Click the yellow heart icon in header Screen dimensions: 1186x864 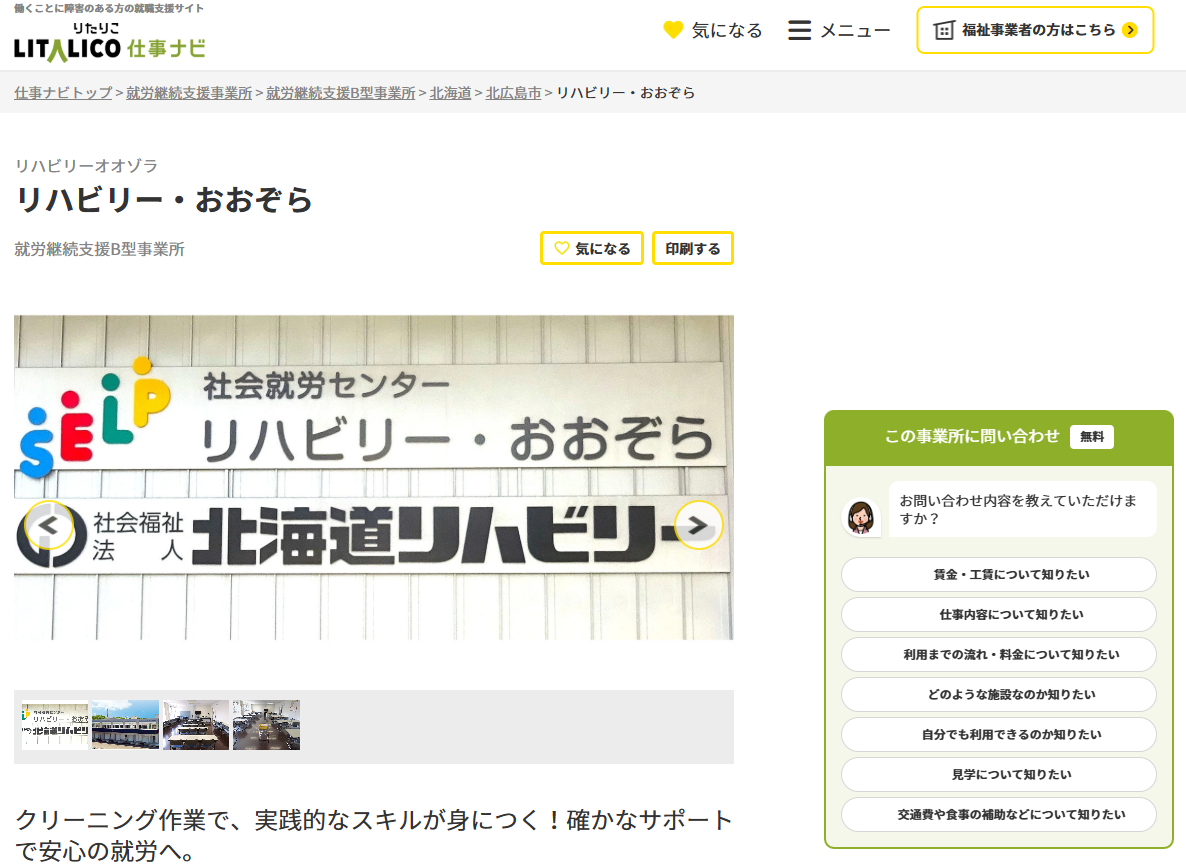point(672,30)
